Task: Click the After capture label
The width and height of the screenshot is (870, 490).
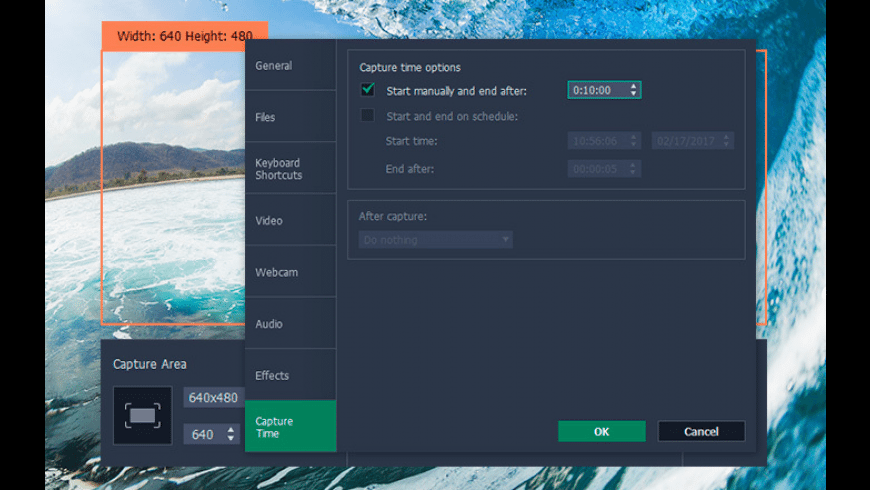Action: point(393,216)
